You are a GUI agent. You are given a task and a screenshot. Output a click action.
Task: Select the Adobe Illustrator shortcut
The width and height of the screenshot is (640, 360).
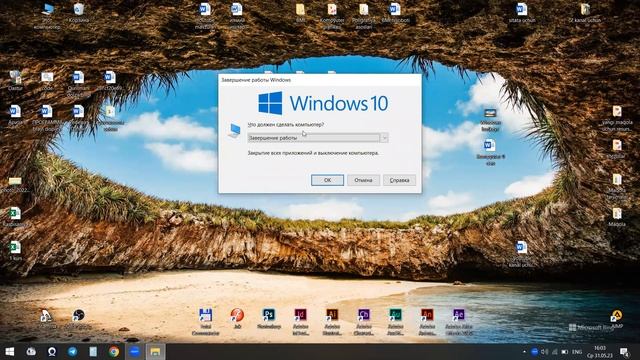(332, 322)
